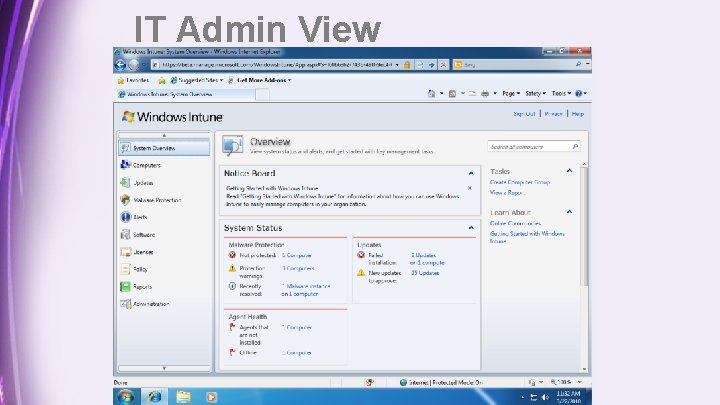This screenshot has height=405, width=720.
Task: Click the browser Back arrow button
Action: [120, 65]
